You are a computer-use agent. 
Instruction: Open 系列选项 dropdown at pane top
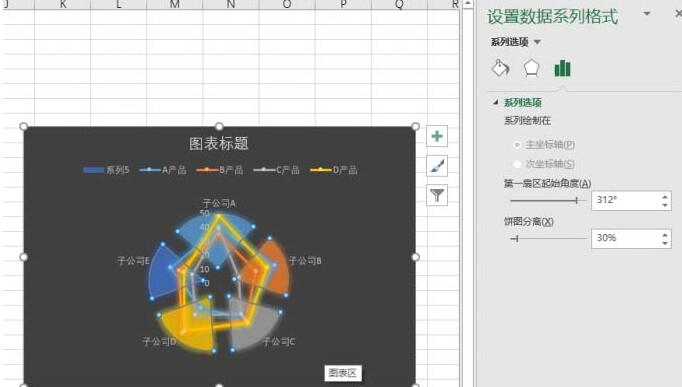click(515, 42)
